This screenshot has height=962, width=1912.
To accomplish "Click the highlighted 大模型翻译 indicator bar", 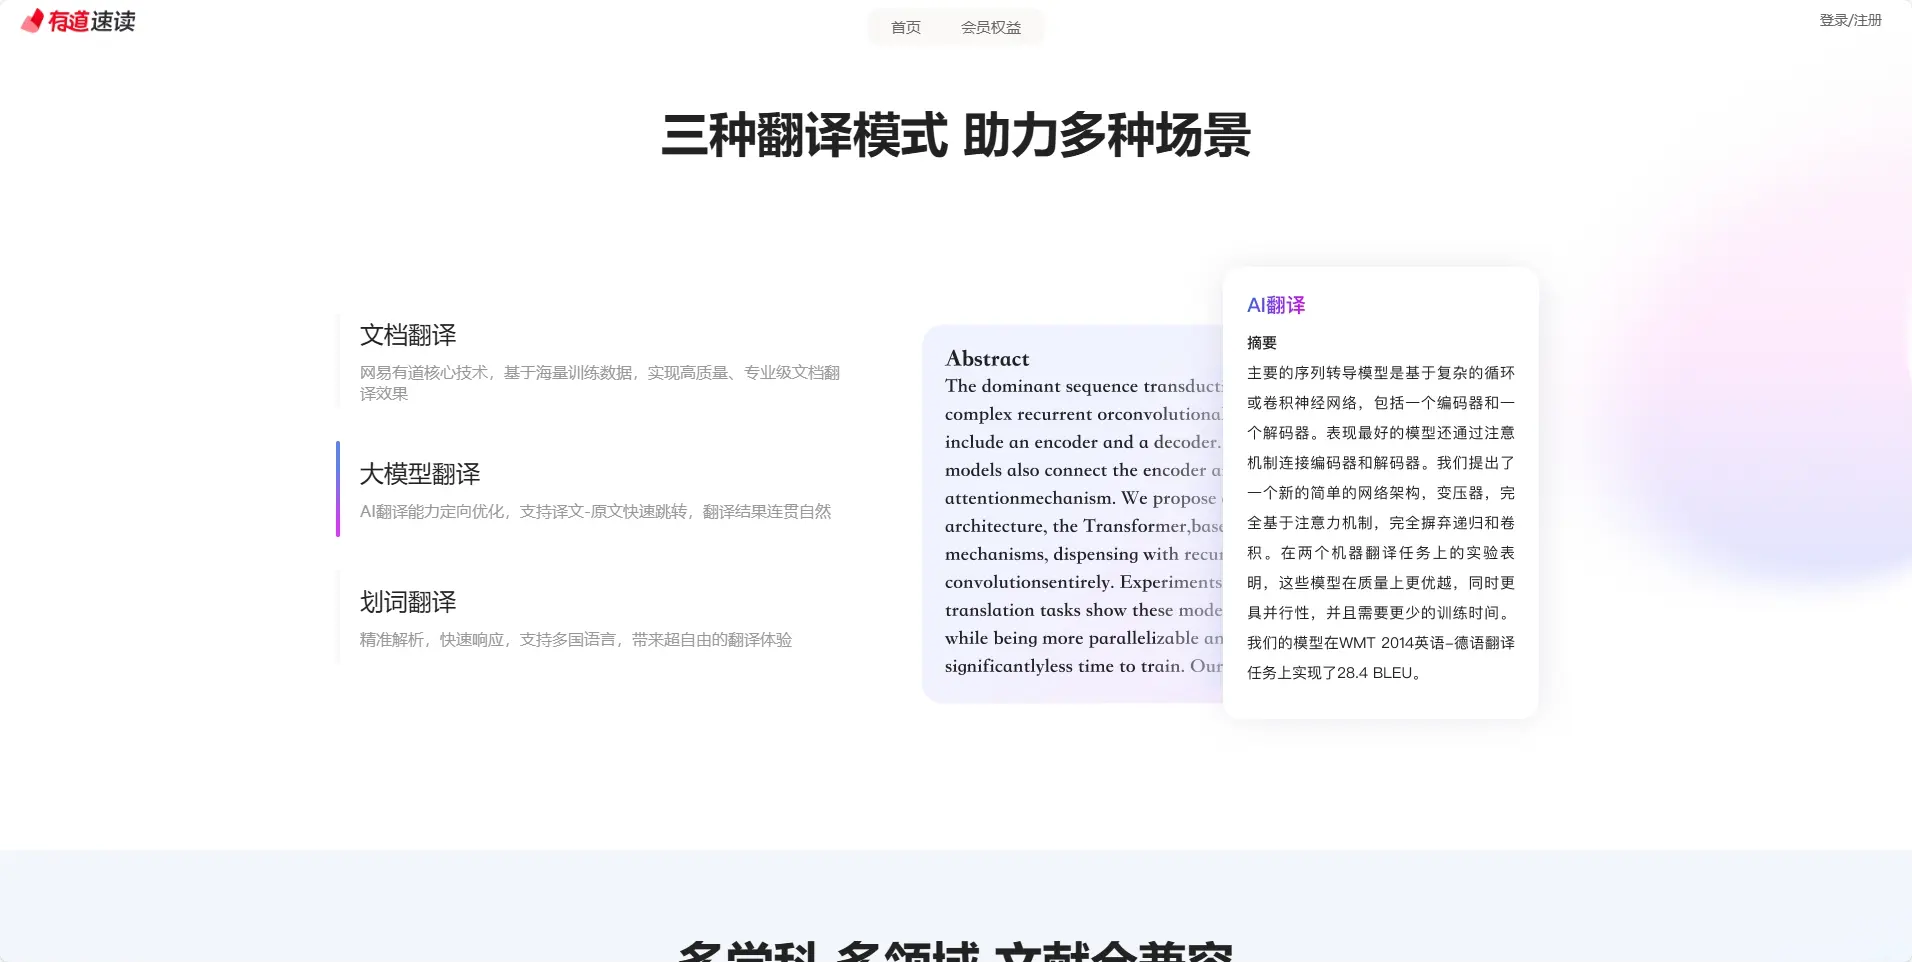I will [338, 489].
